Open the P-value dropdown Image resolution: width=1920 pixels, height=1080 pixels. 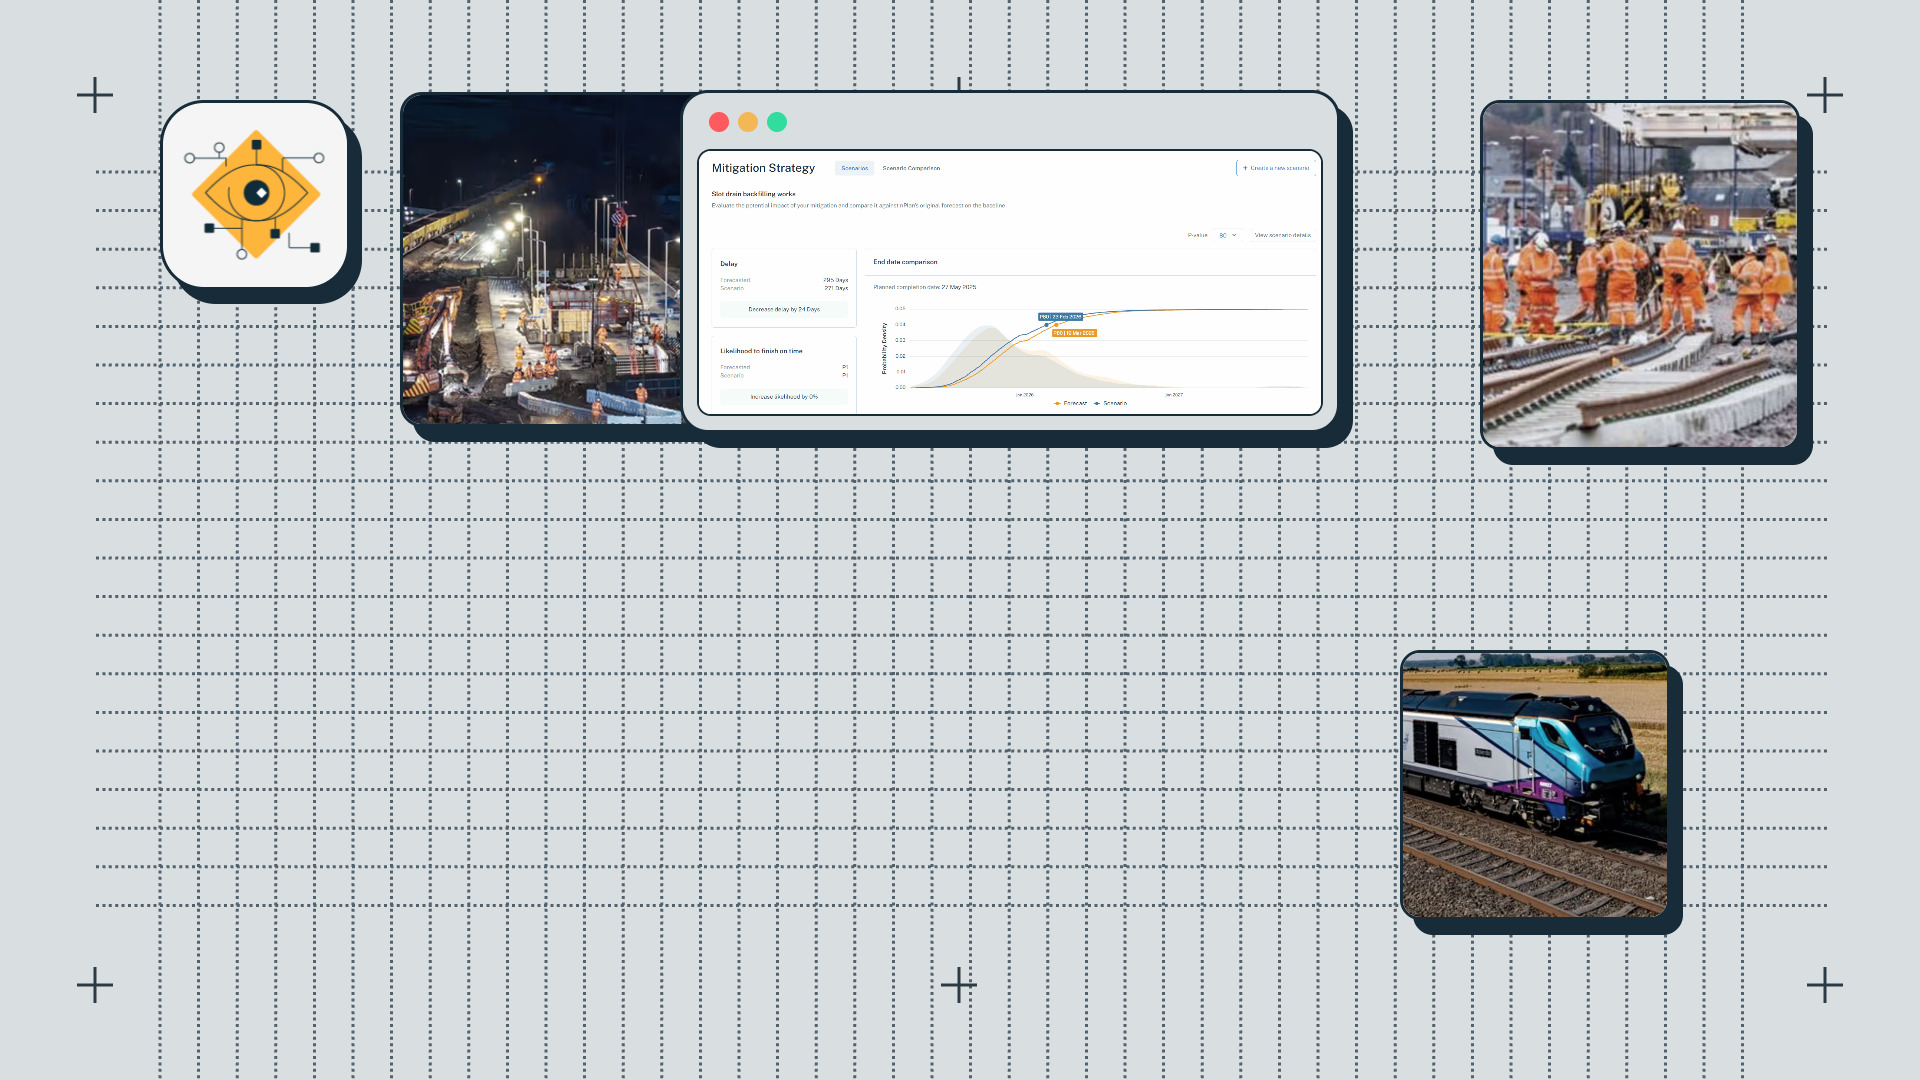click(1227, 235)
